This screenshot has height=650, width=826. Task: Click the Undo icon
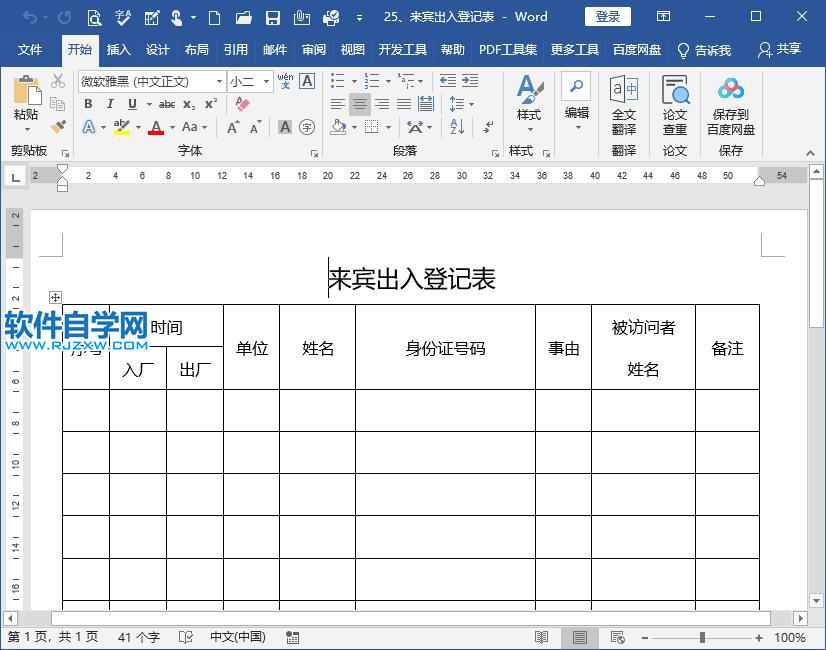tap(29, 17)
